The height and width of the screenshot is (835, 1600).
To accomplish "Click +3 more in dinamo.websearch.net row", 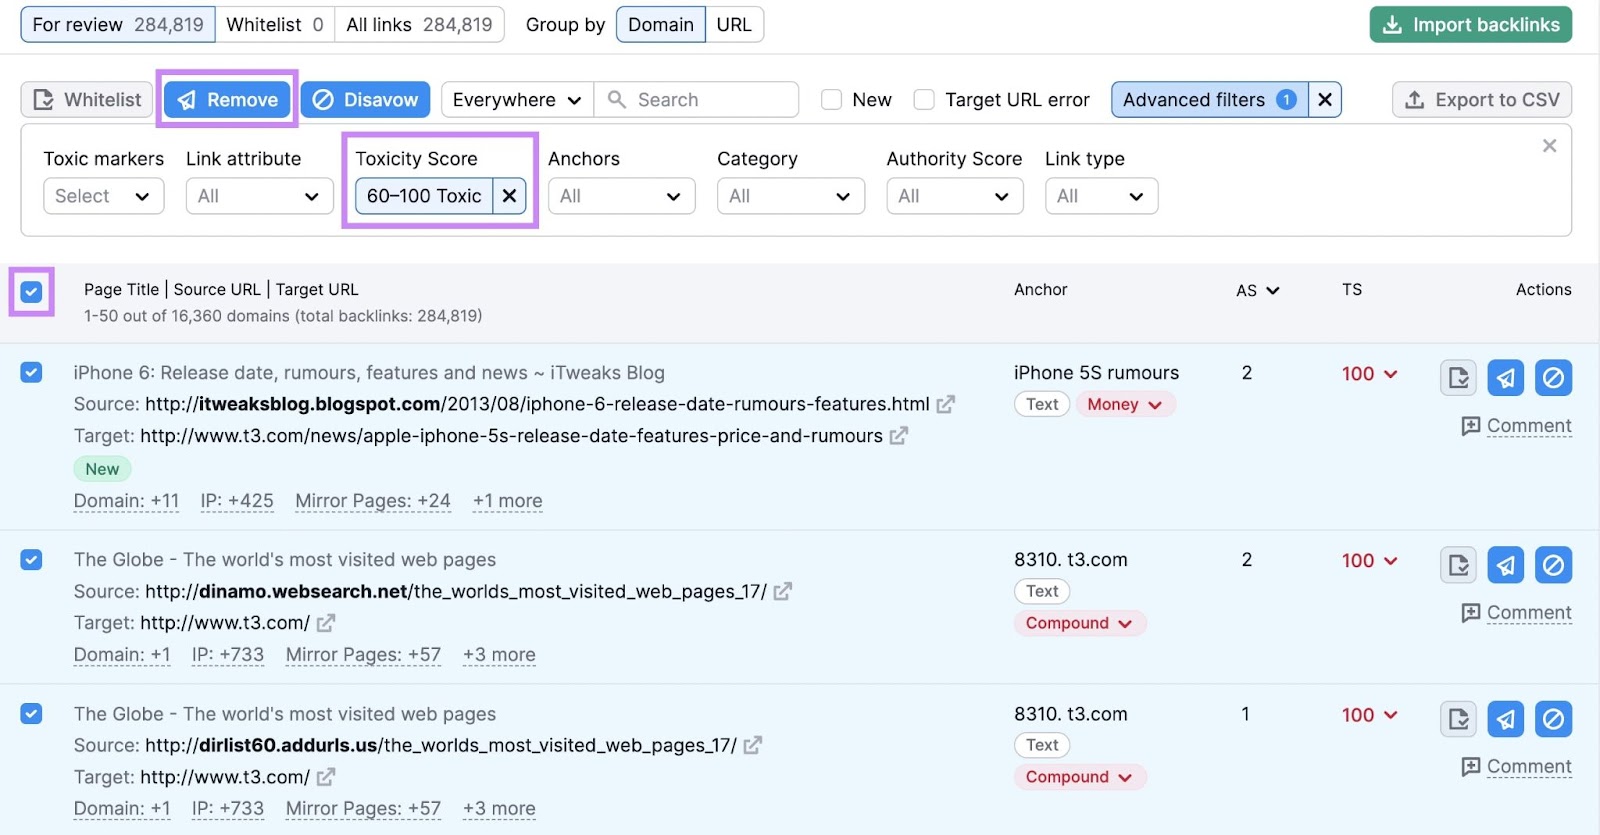I will tap(499, 655).
